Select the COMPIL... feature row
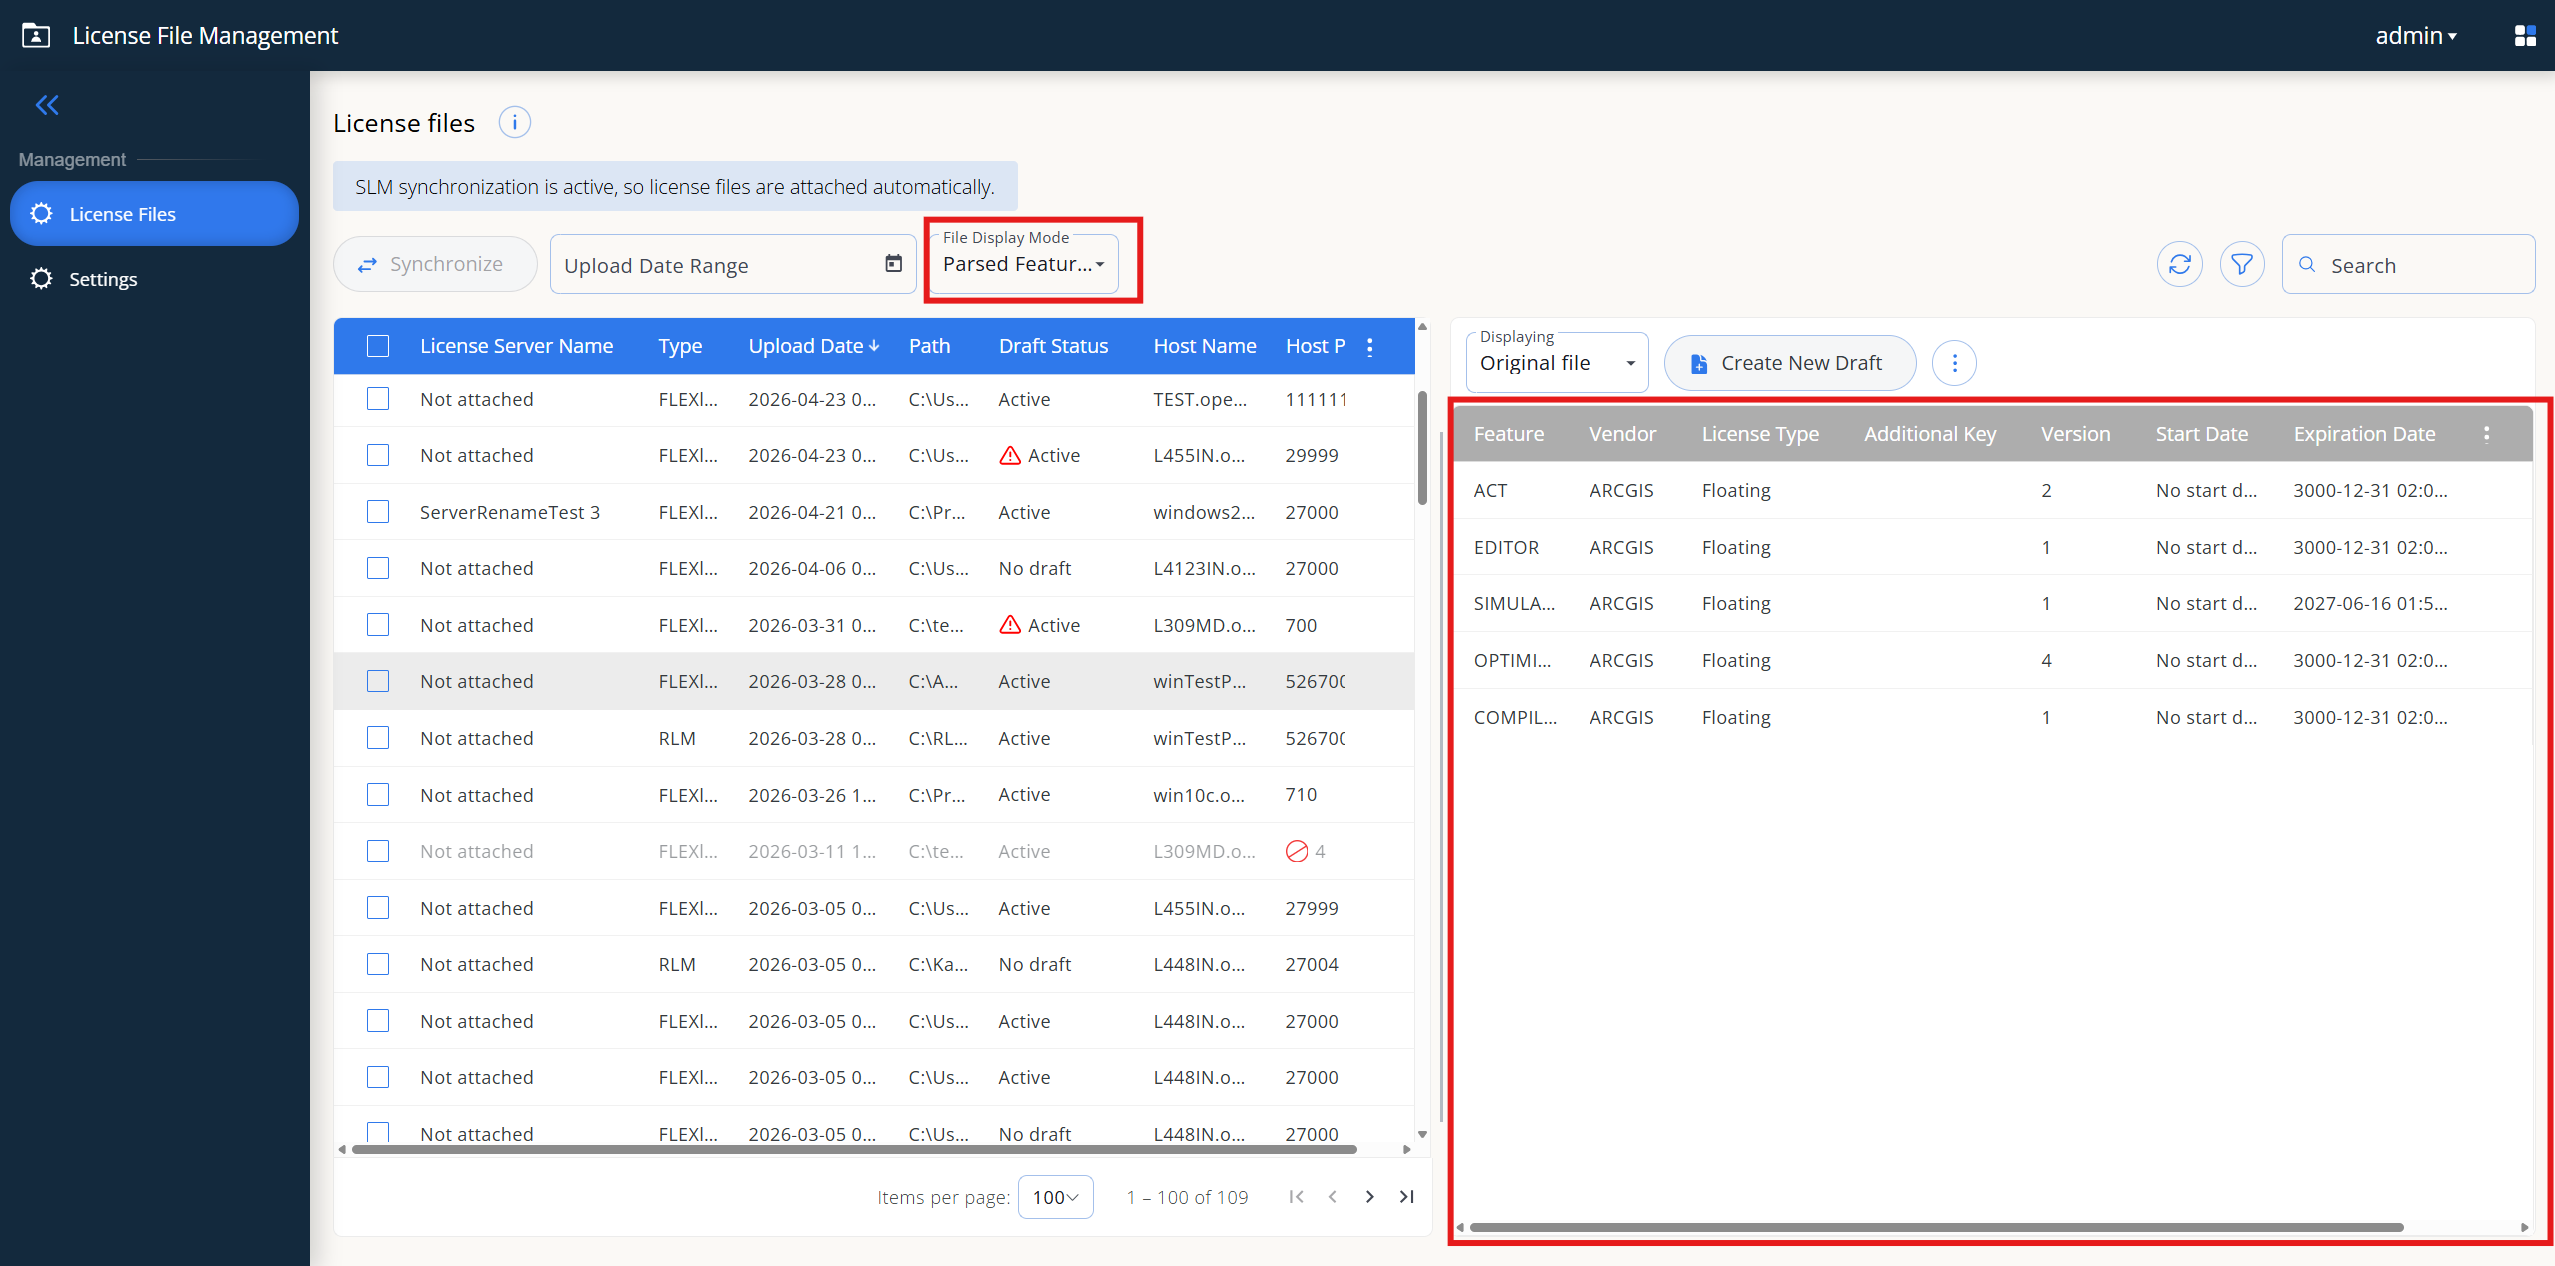The image size is (2555, 1266). (1992, 718)
